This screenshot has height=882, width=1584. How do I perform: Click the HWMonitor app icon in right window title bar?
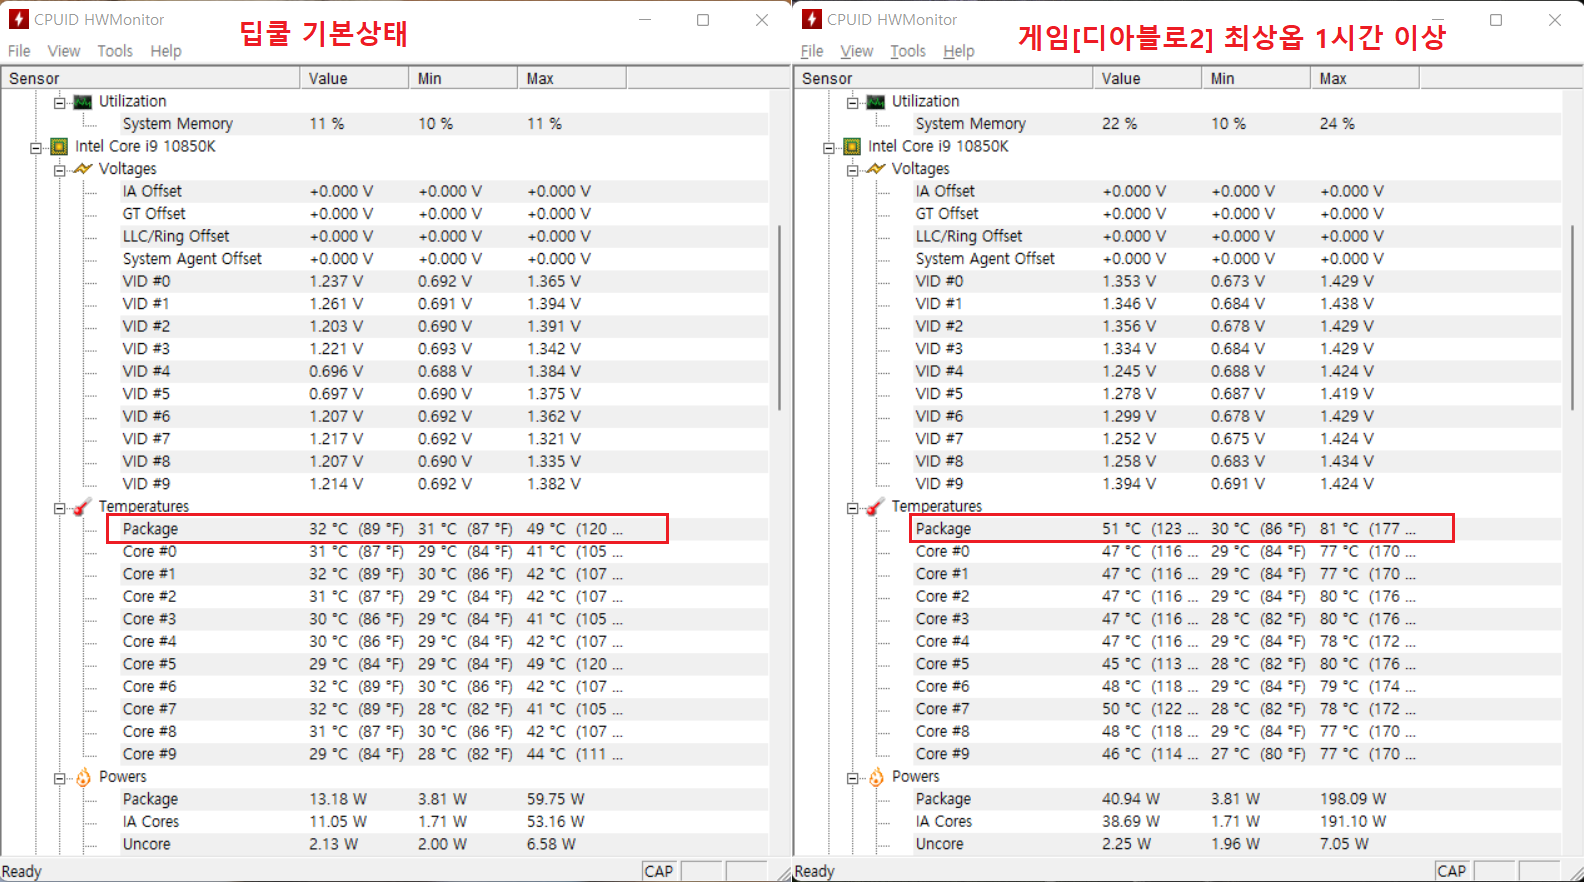click(x=812, y=19)
